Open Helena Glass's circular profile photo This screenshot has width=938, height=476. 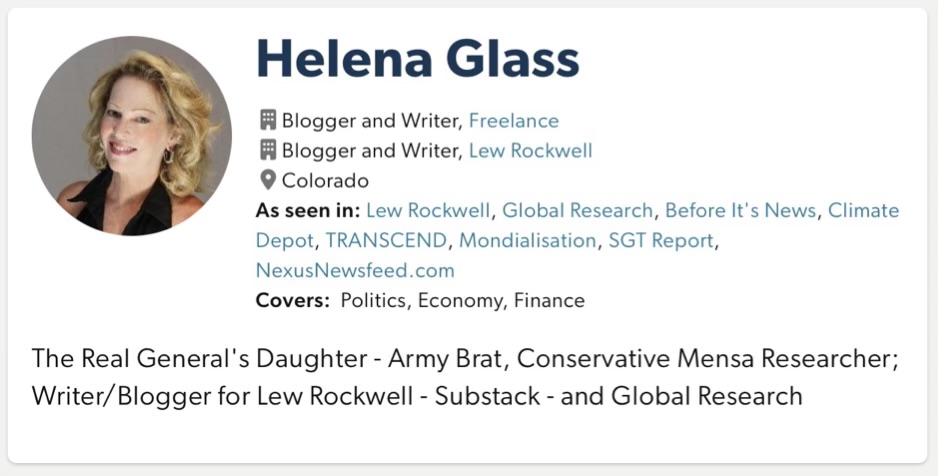[x=131, y=135]
